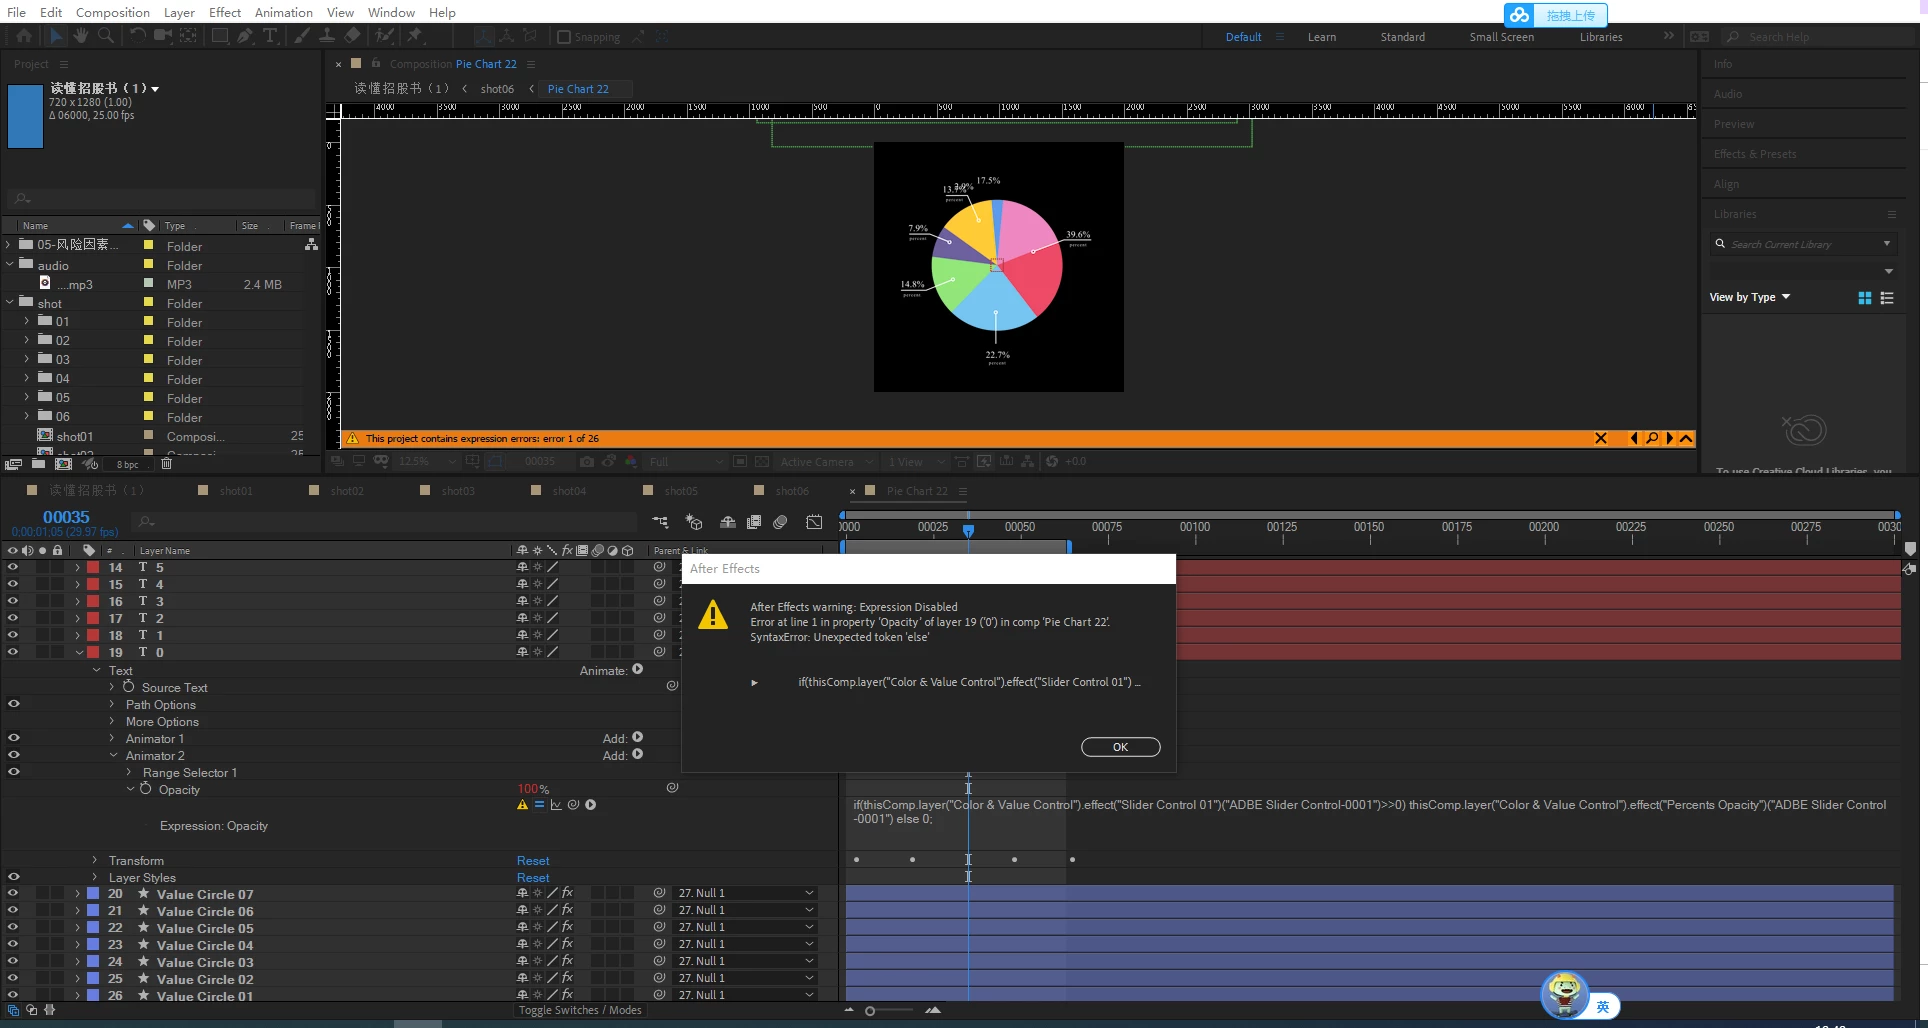Click OK in After Effects warning dialog
The image size is (1928, 1028).
[x=1121, y=747]
